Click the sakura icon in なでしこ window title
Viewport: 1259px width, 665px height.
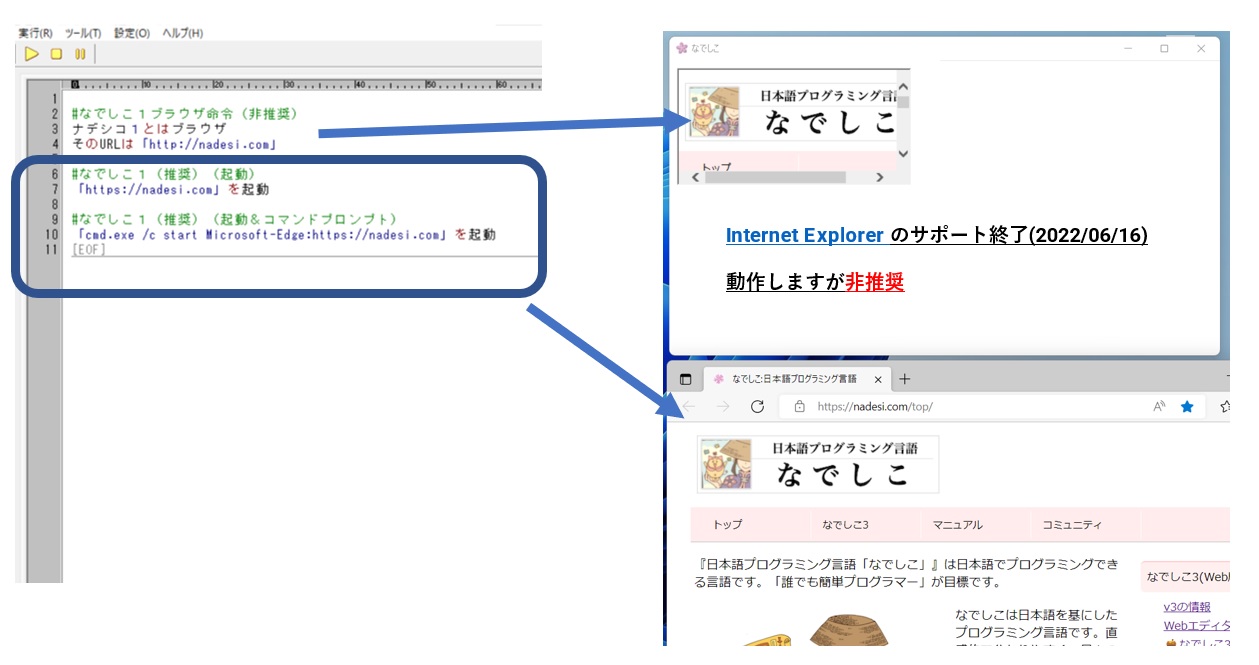pos(682,47)
